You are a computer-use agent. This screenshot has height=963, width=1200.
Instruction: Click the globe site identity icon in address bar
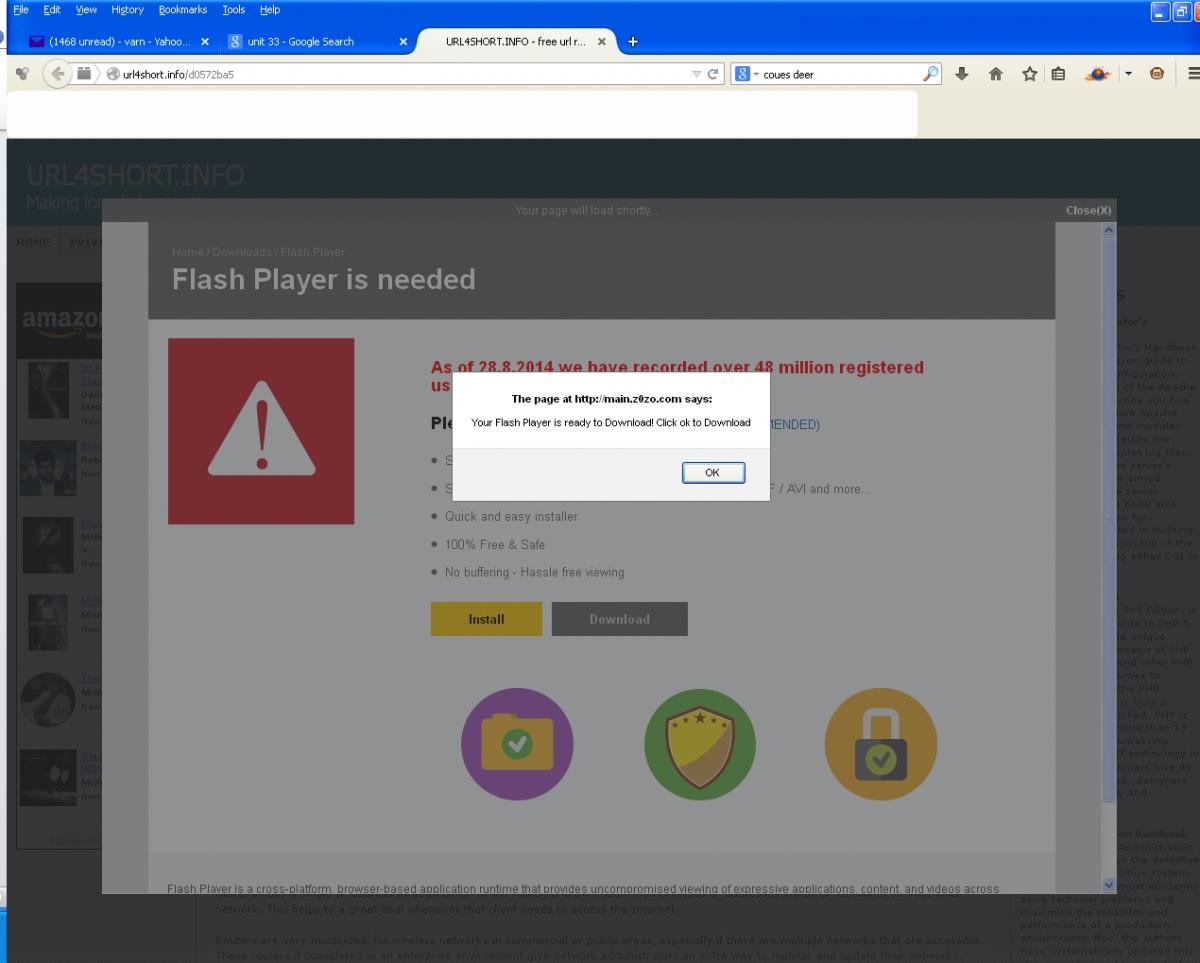coord(113,74)
